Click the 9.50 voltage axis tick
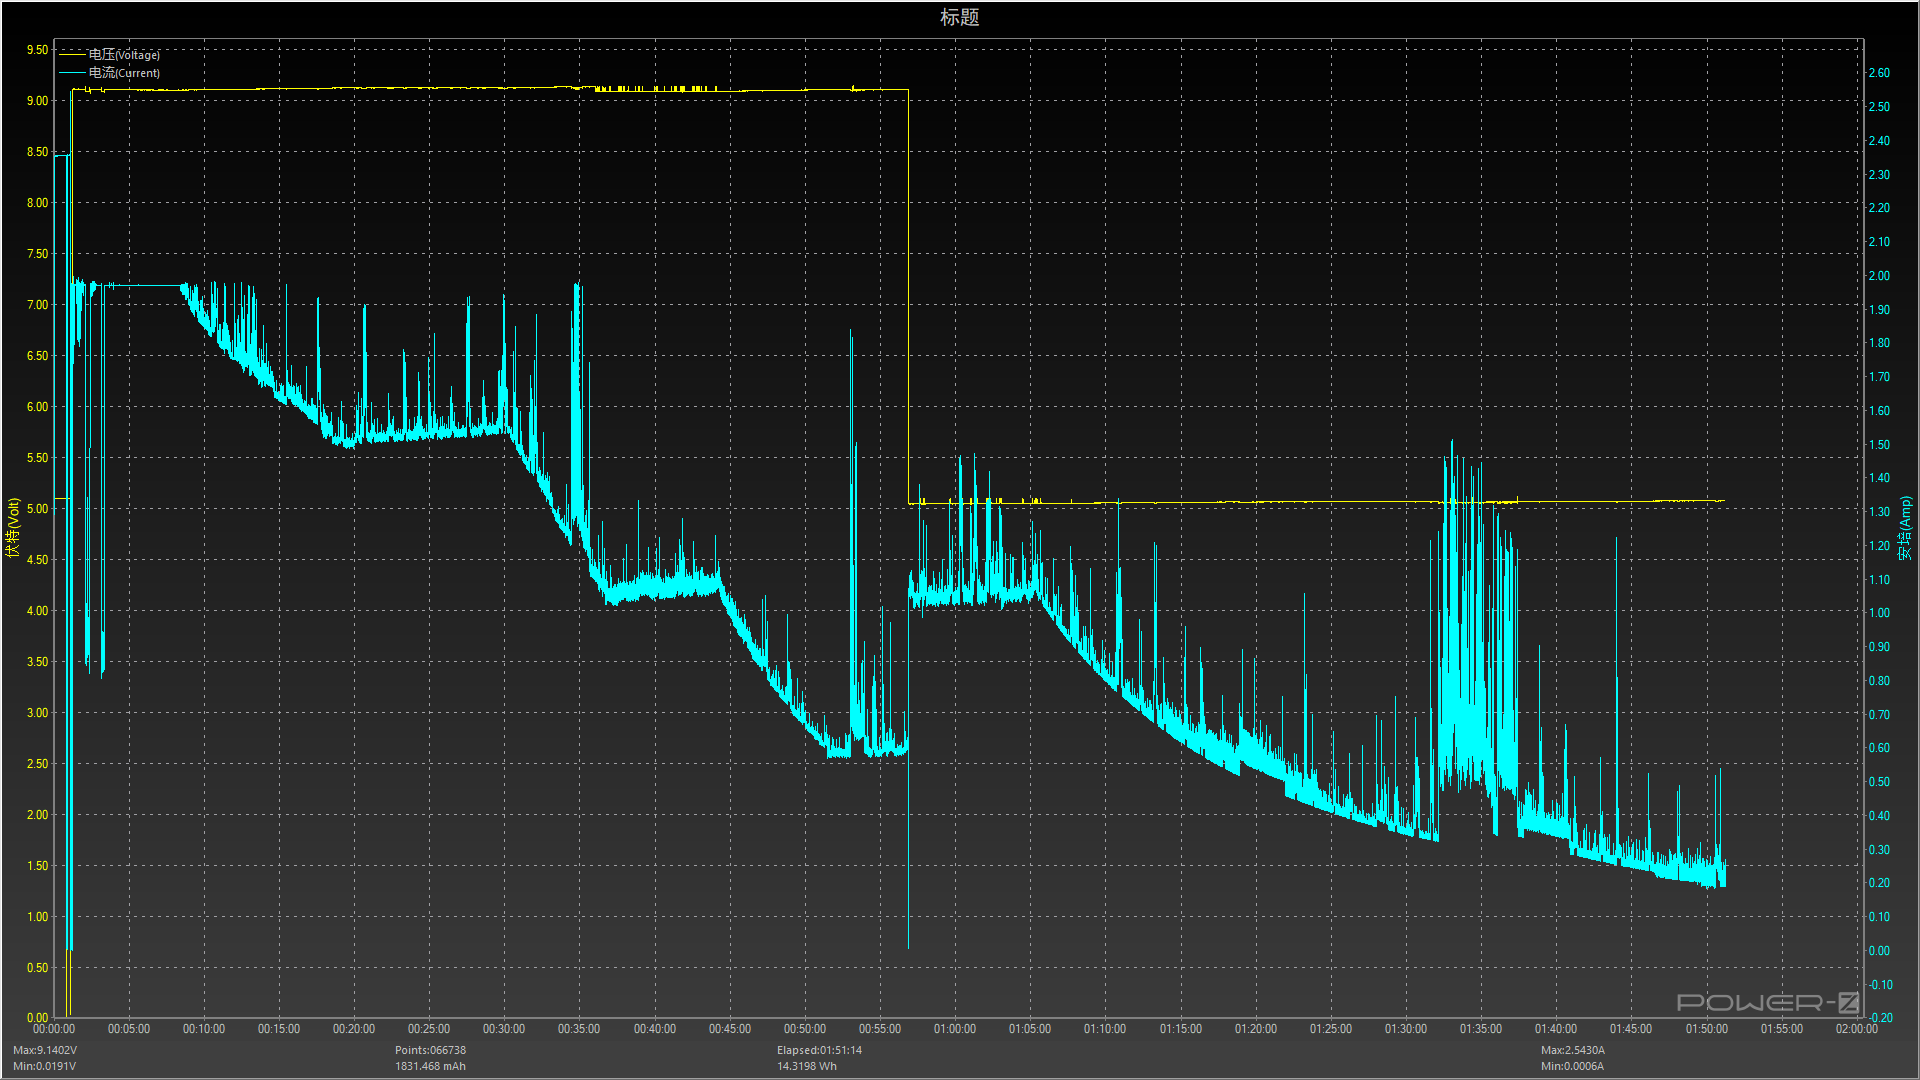 click(x=37, y=50)
